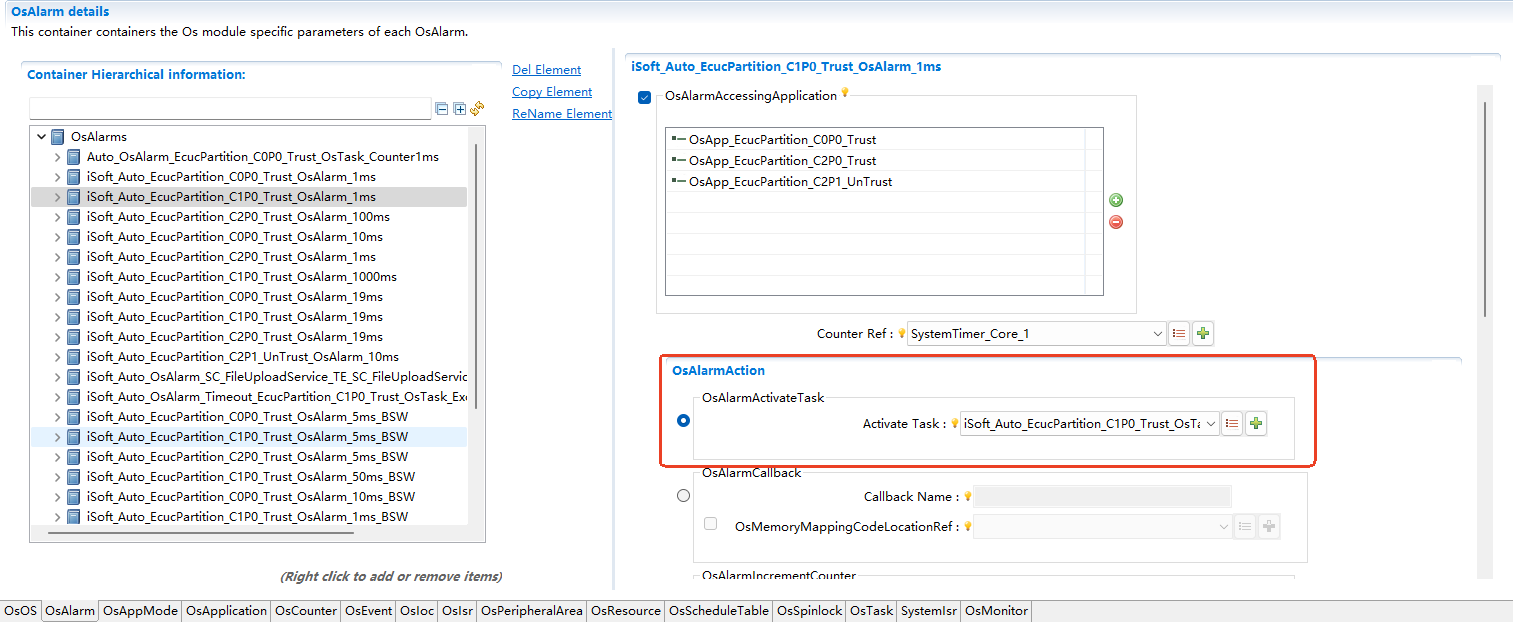
Task: Open the OsCounter tab
Action: coord(306,611)
